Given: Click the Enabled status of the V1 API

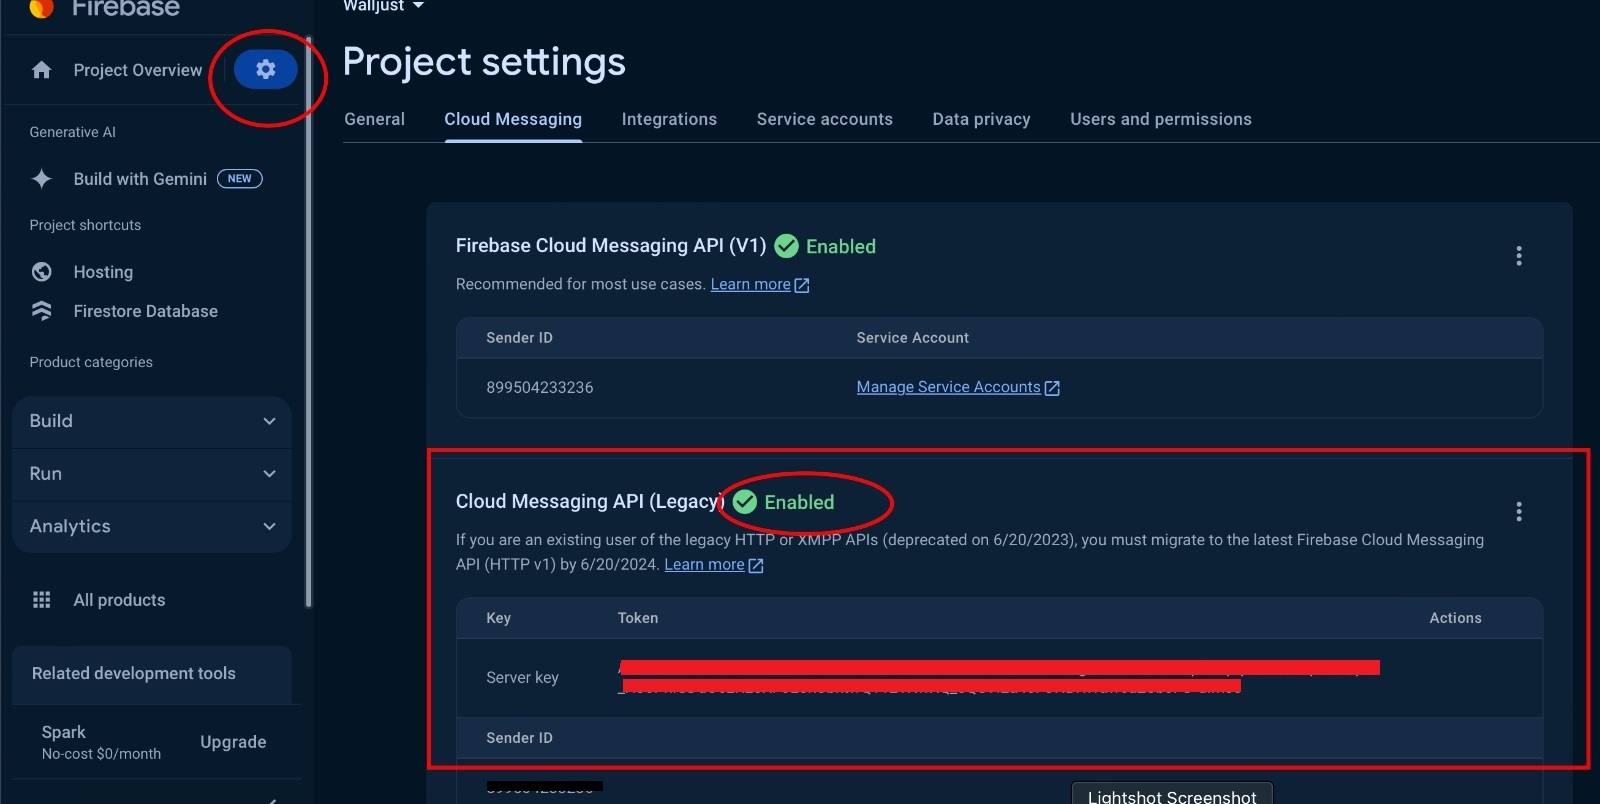Looking at the screenshot, I should pyautogui.click(x=826, y=246).
